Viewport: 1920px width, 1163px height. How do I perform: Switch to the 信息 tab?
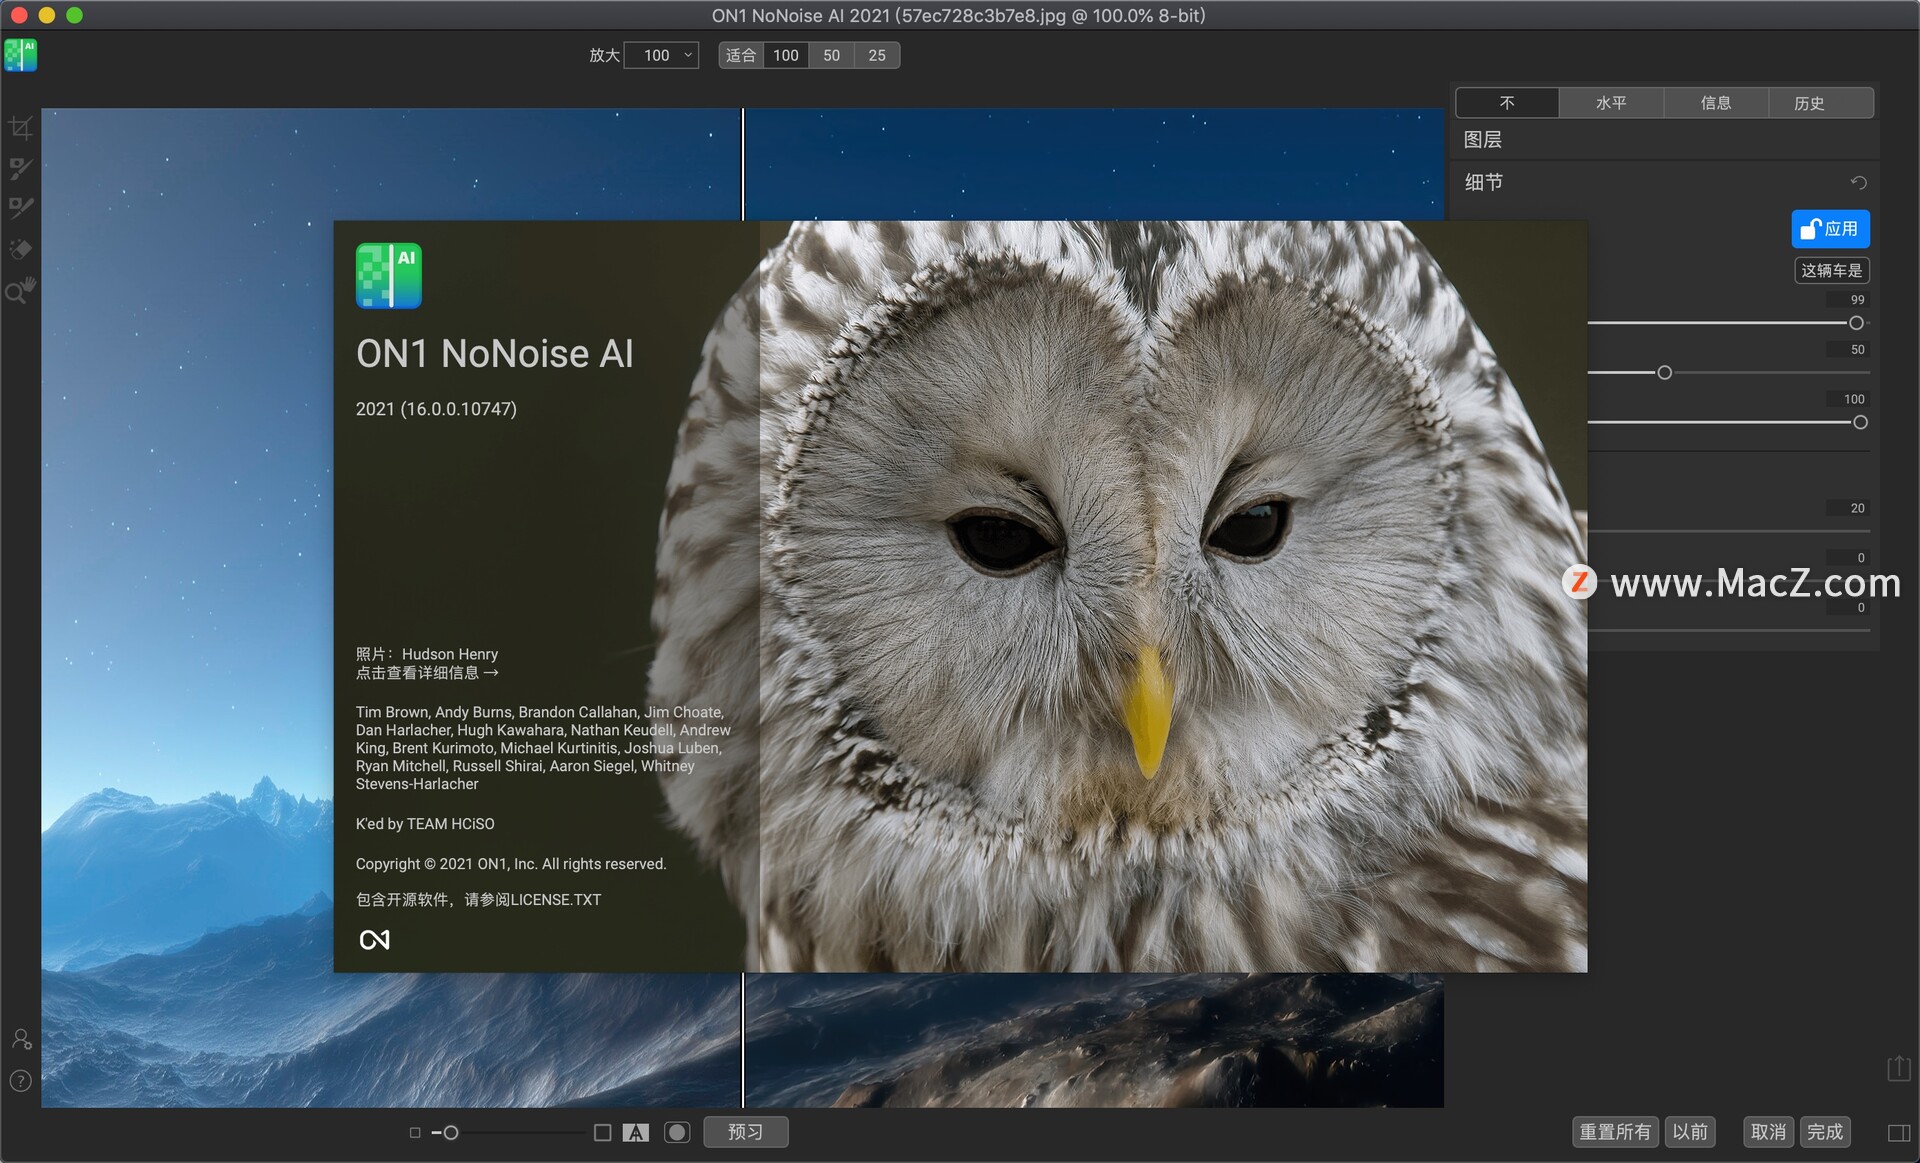click(1716, 103)
